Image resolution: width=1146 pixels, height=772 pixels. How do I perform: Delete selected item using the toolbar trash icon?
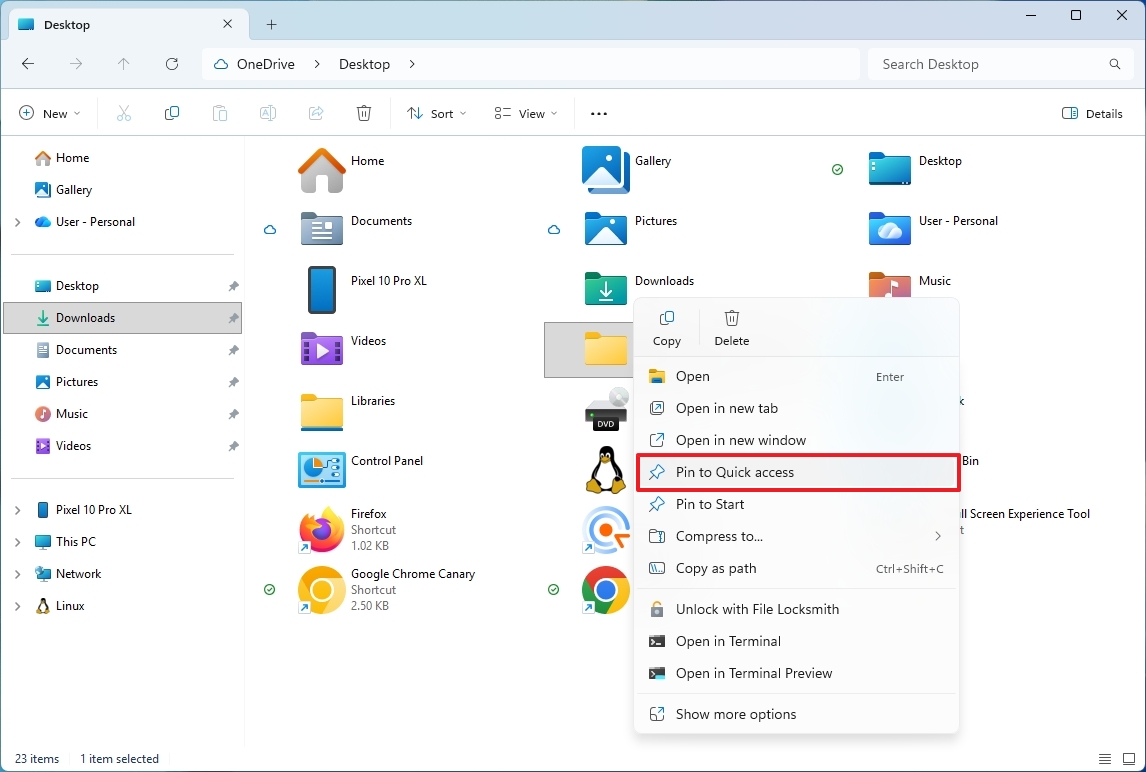tap(364, 113)
